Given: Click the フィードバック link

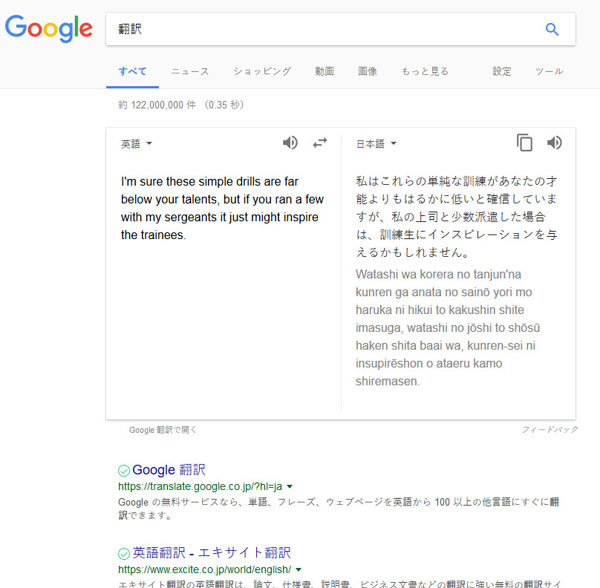Looking at the screenshot, I should 549,430.
